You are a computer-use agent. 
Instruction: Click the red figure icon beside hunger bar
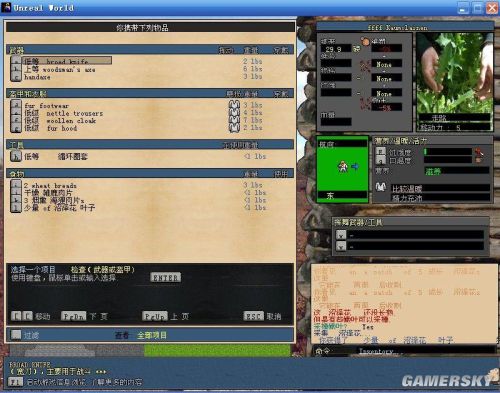(x=479, y=152)
